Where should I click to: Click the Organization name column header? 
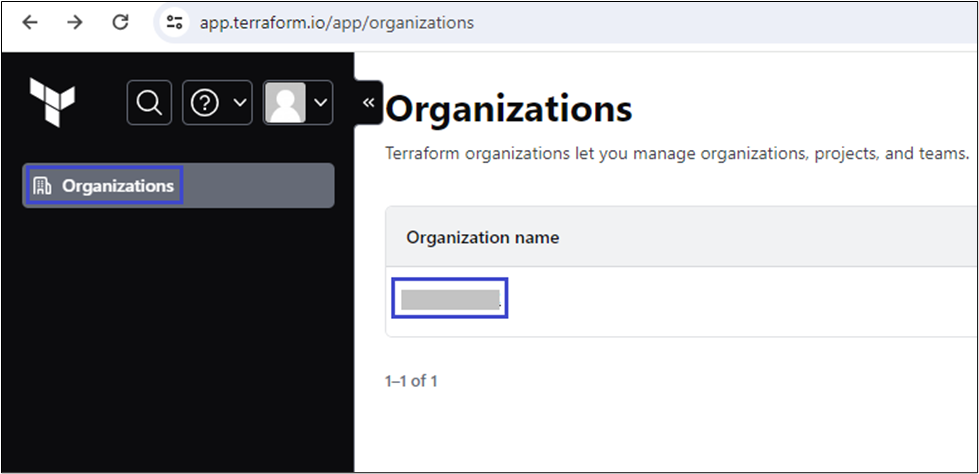(x=483, y=237)
